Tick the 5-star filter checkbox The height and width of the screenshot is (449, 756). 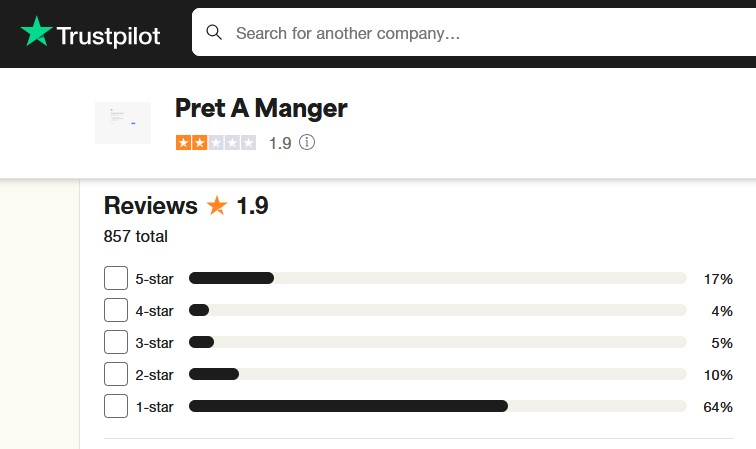pos(116,278)
